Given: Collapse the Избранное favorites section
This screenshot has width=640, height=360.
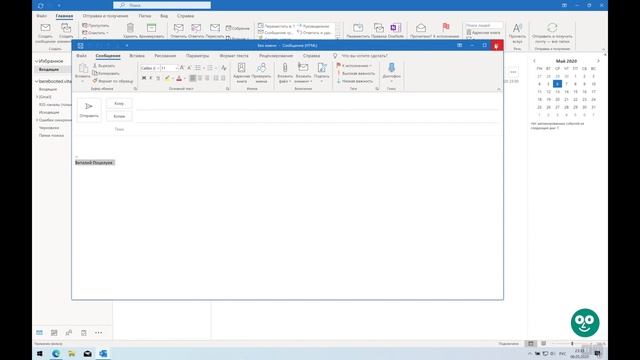Looking at the screenshot, I should tap(37, 61).
